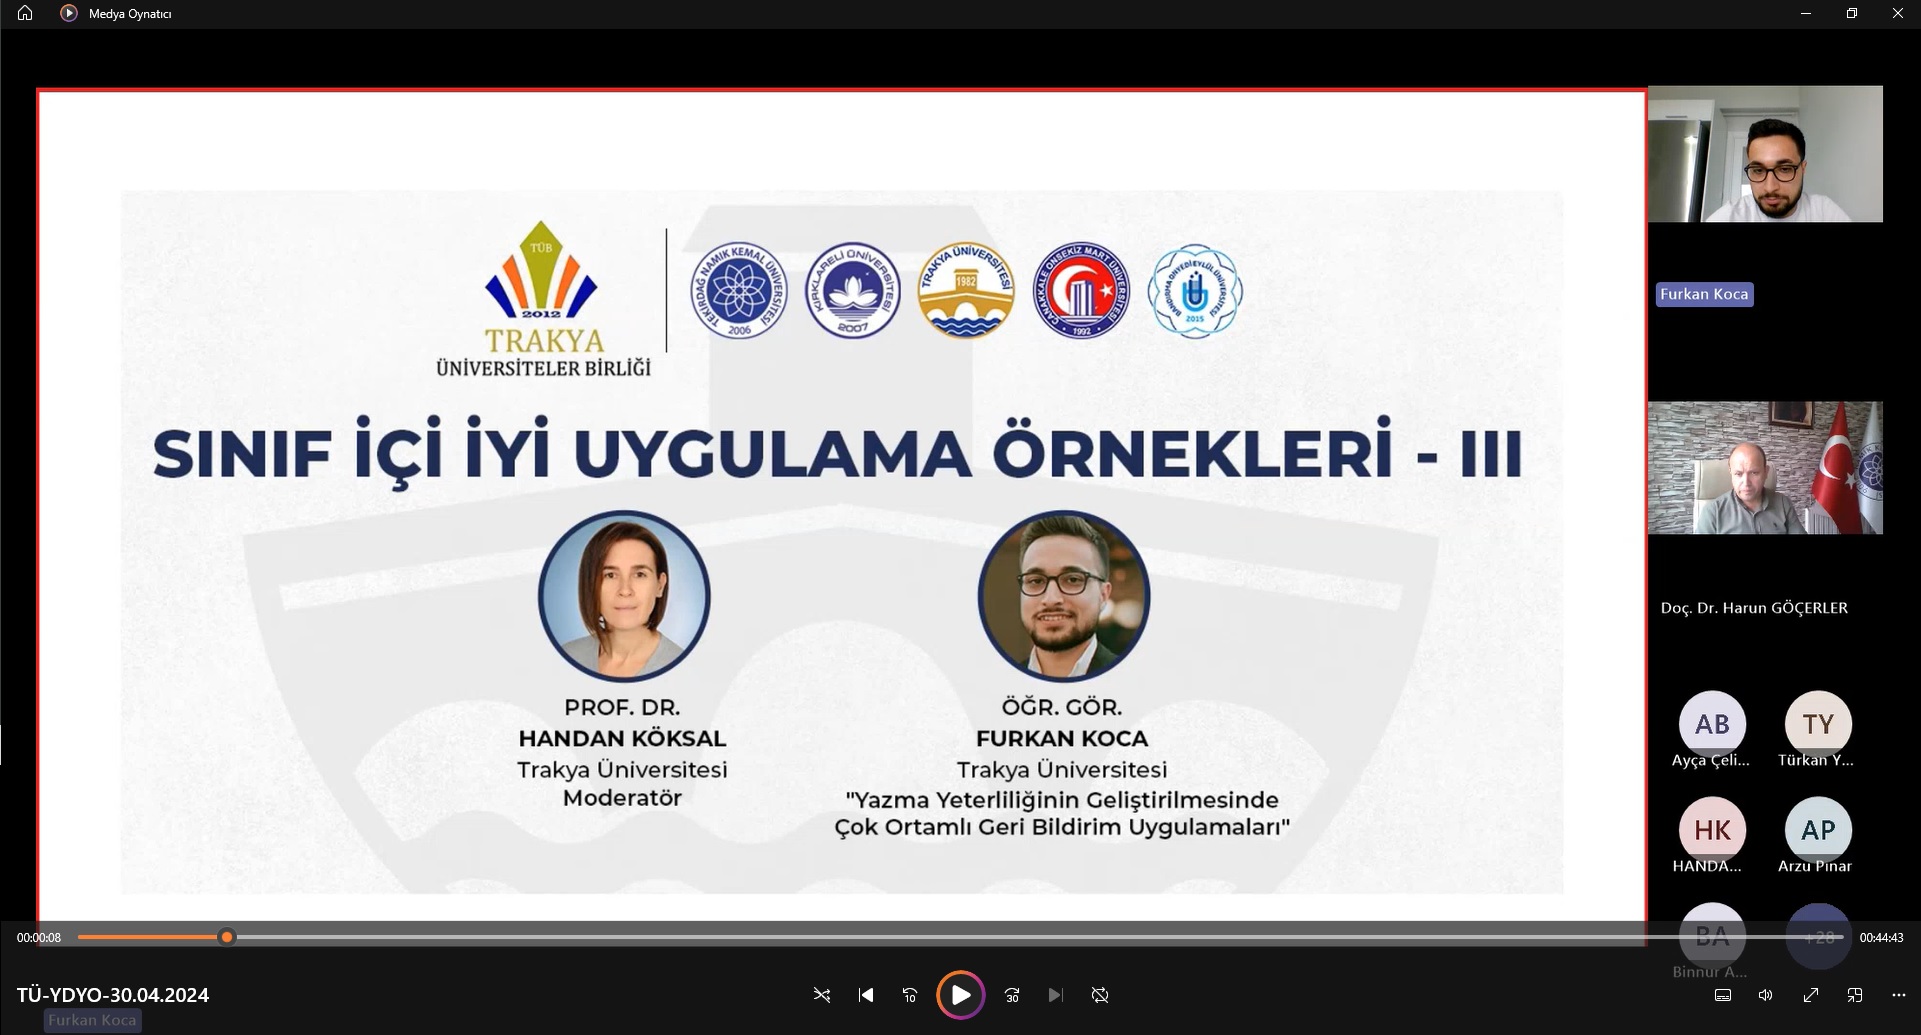Click the +28 more participants bubble

coord(1818,936)
